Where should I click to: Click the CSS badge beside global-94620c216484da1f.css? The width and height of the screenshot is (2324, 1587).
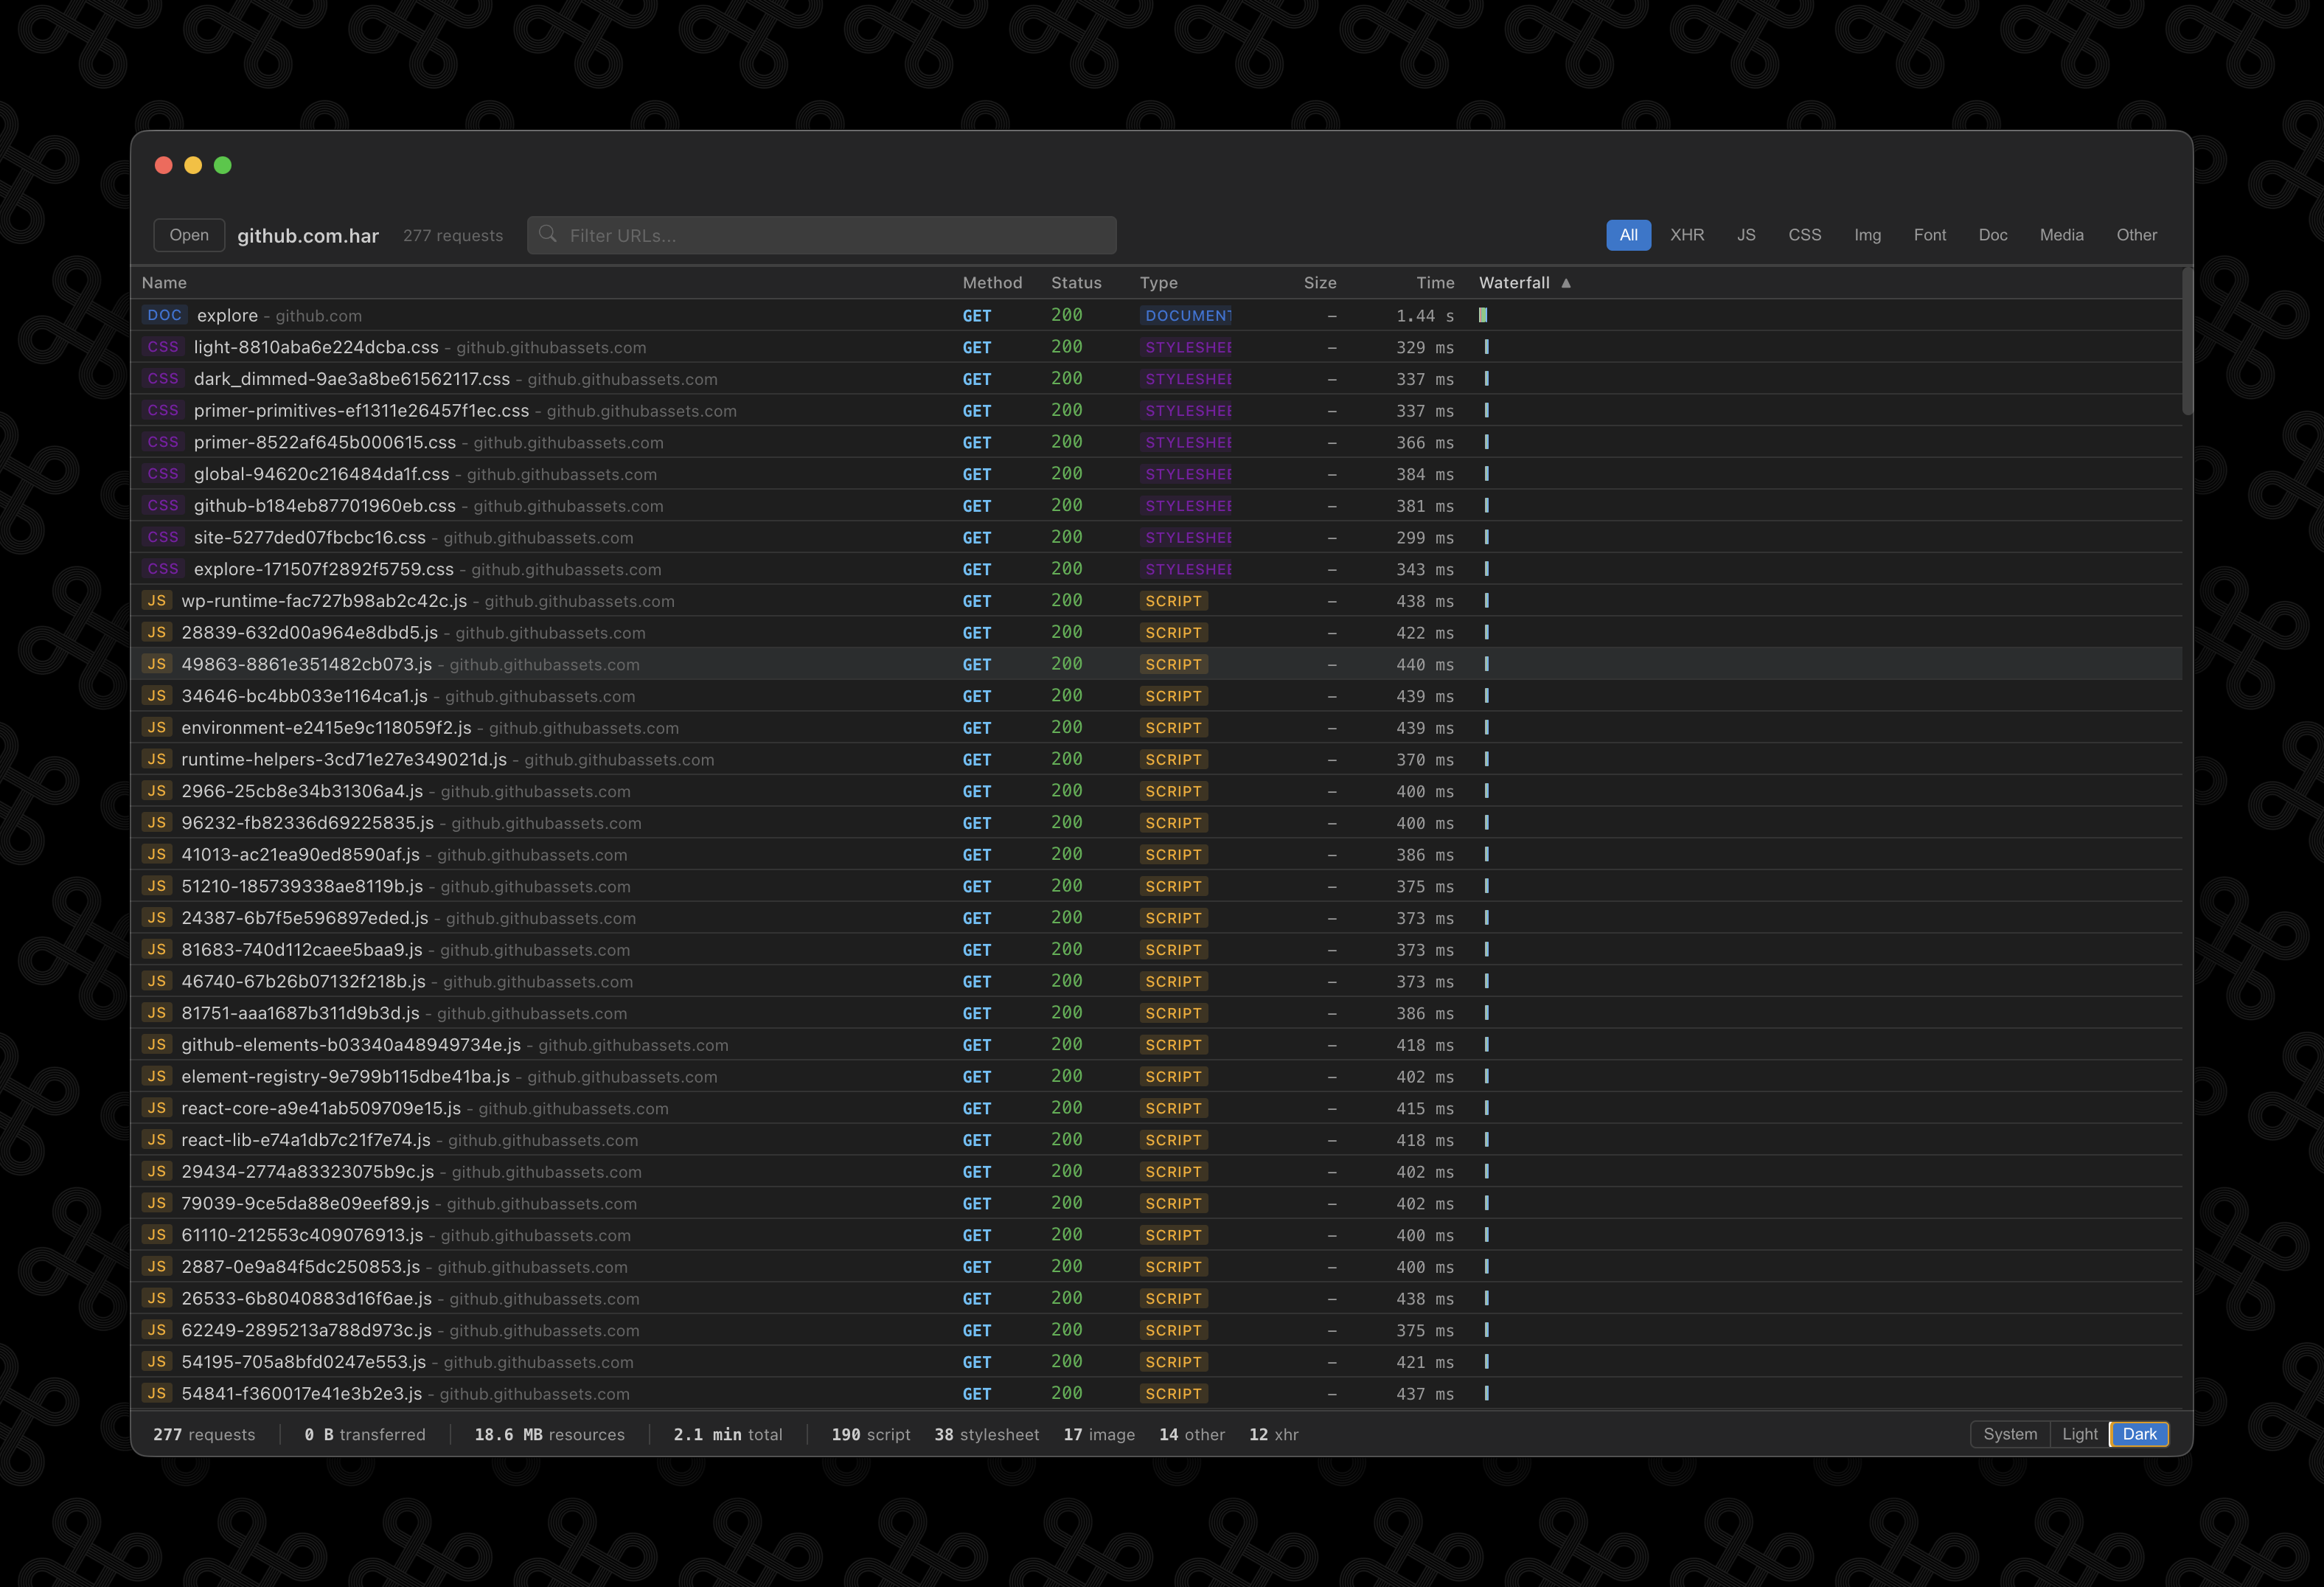point(163,474)
